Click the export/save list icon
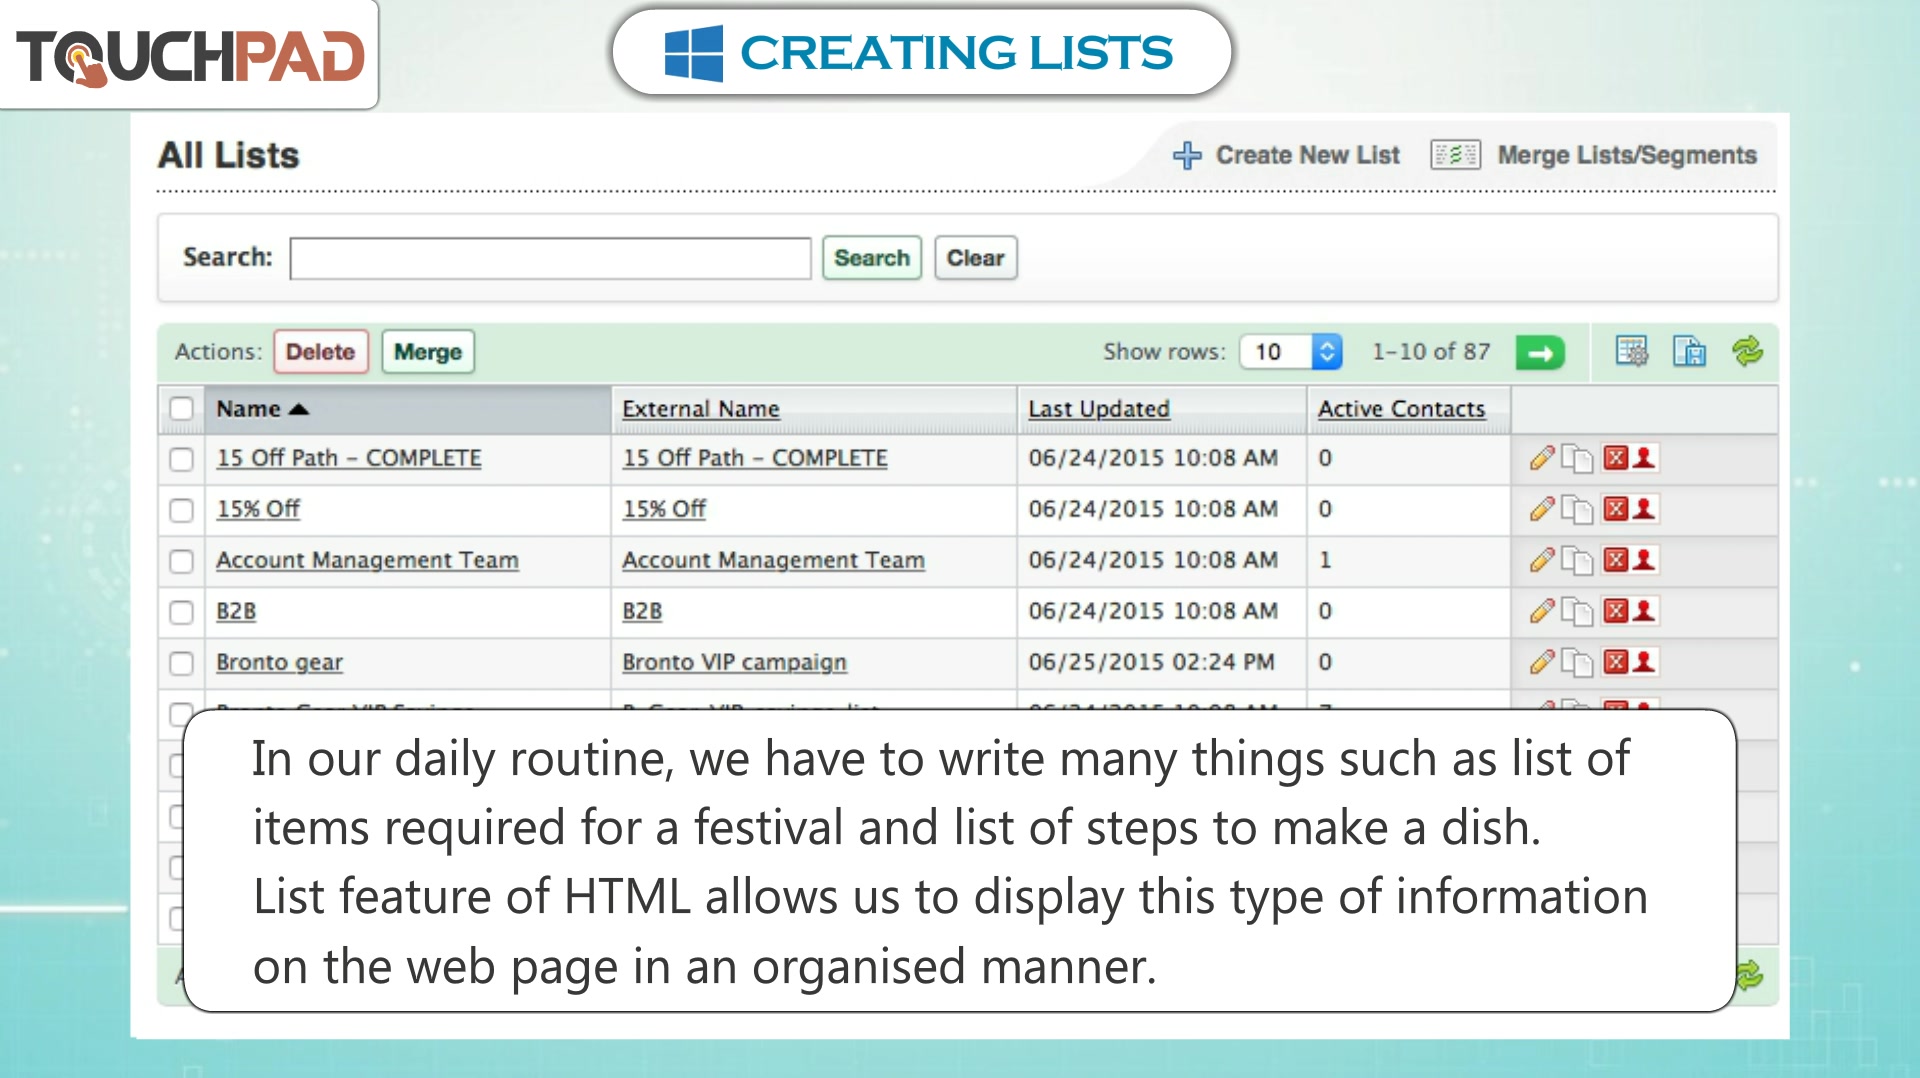 tap(1690, 351)
